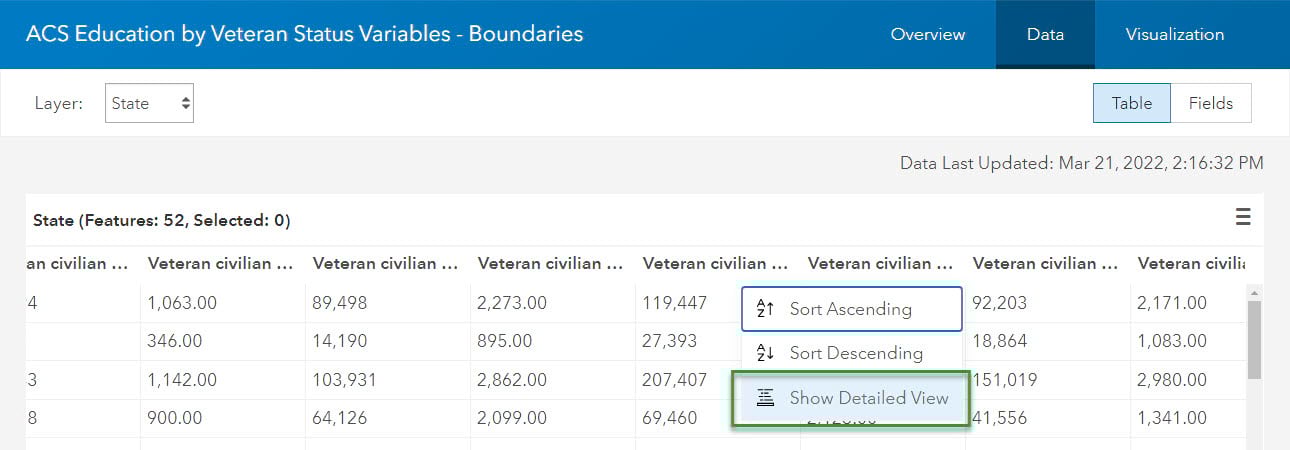Click the vertical scrollbar thumb

(x=1253, y=340)
